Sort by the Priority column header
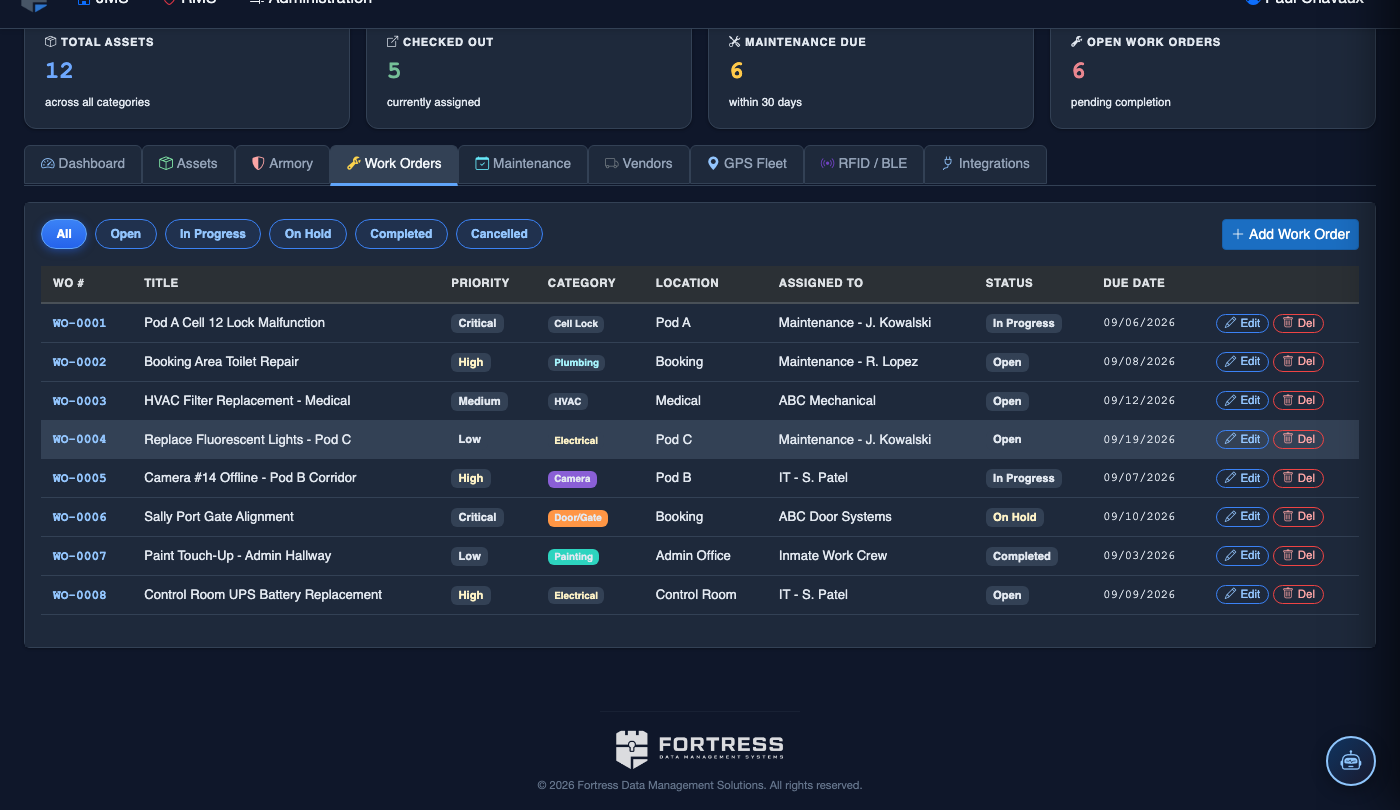Viewport: 1400px width, 810px height. coord(480,283)
